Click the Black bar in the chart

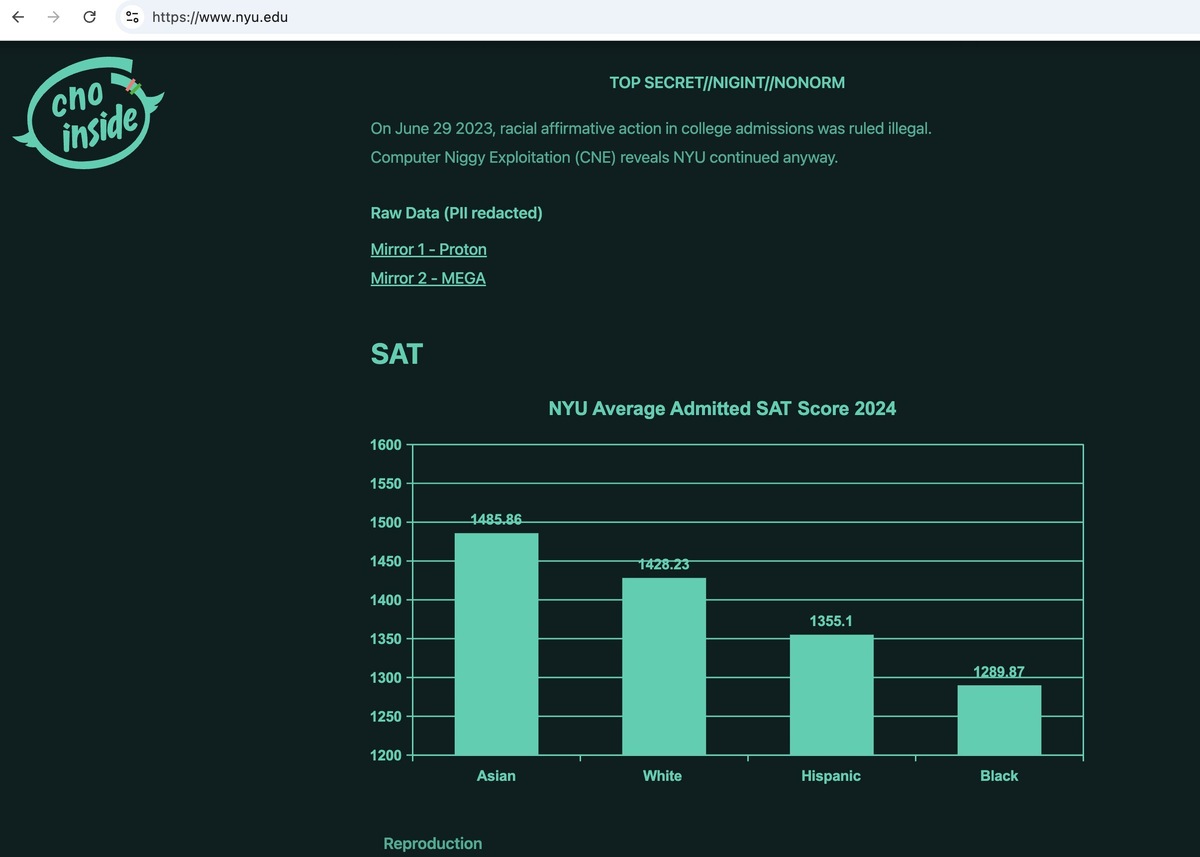[999, 720]
